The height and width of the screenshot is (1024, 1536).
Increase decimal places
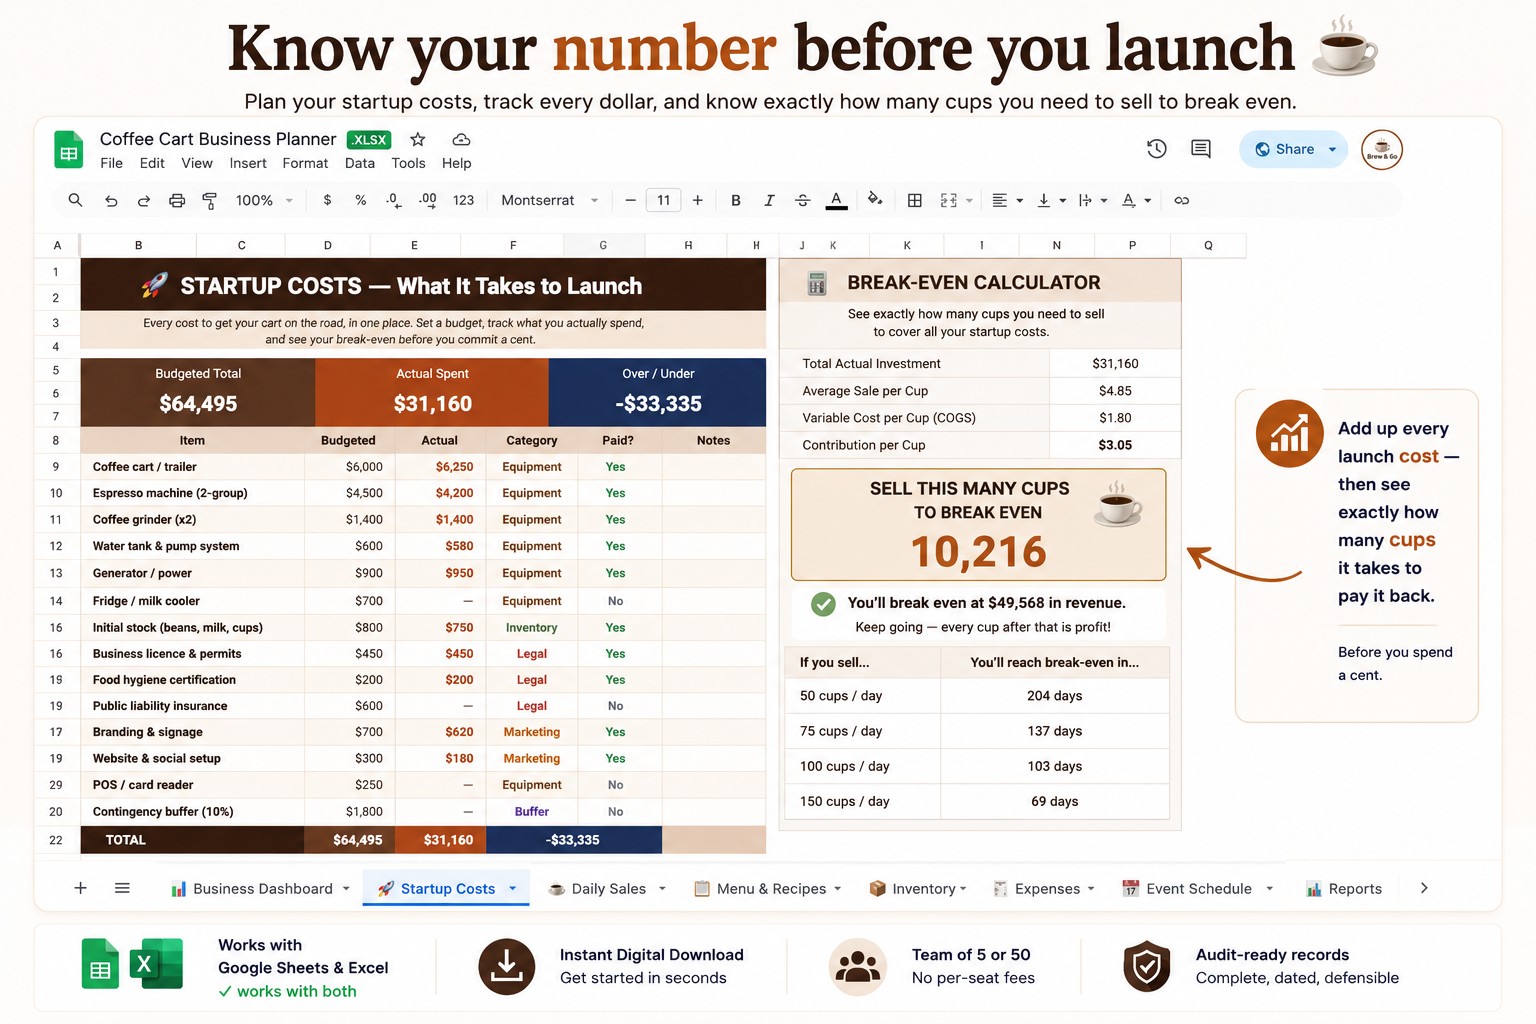pyautogui.click(x=428, y=200)
